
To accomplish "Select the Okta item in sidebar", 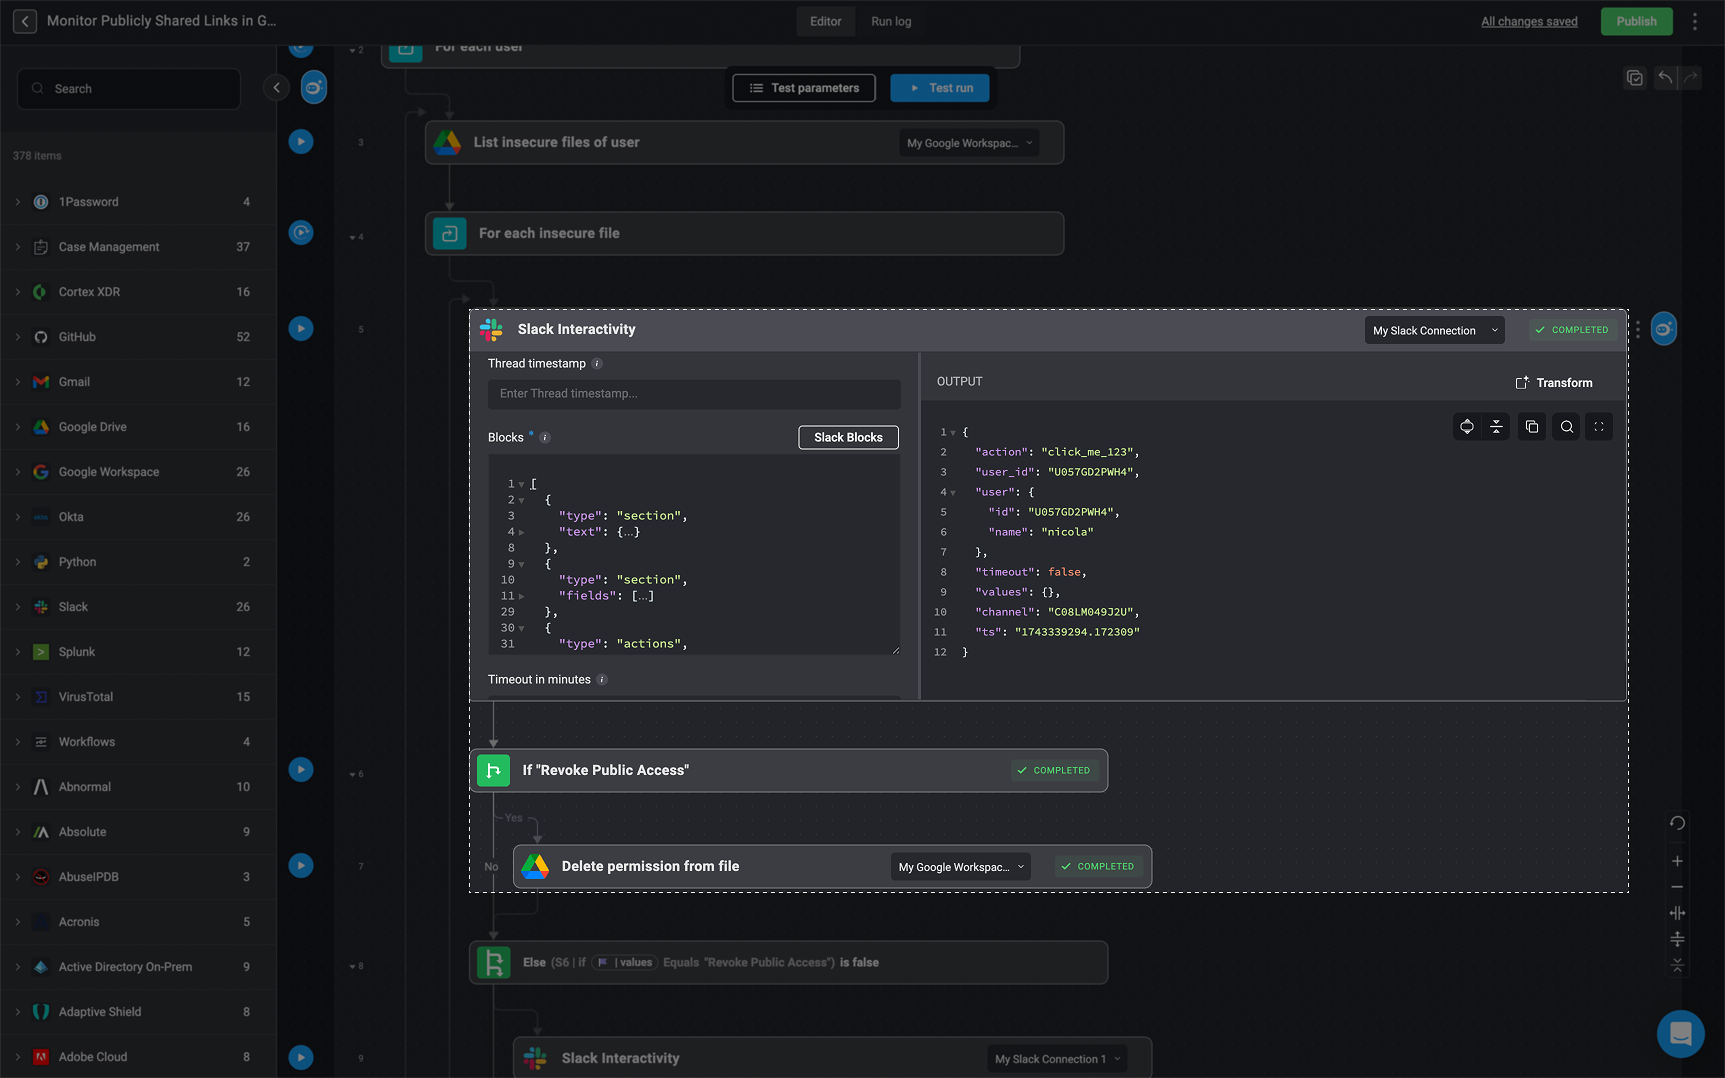I will [138, 517].
